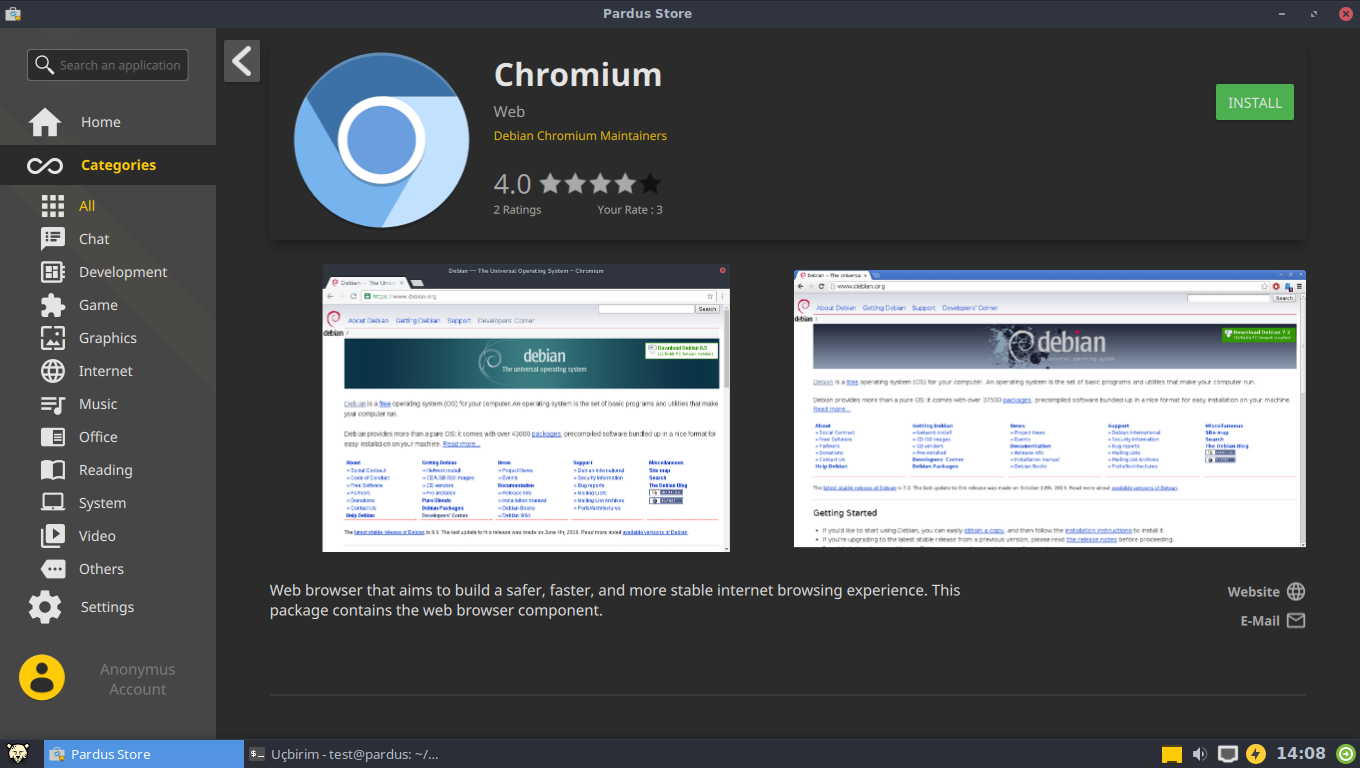
Task: Install Chromium with the green INSTALL button
Action: (x=1255, y=103)
